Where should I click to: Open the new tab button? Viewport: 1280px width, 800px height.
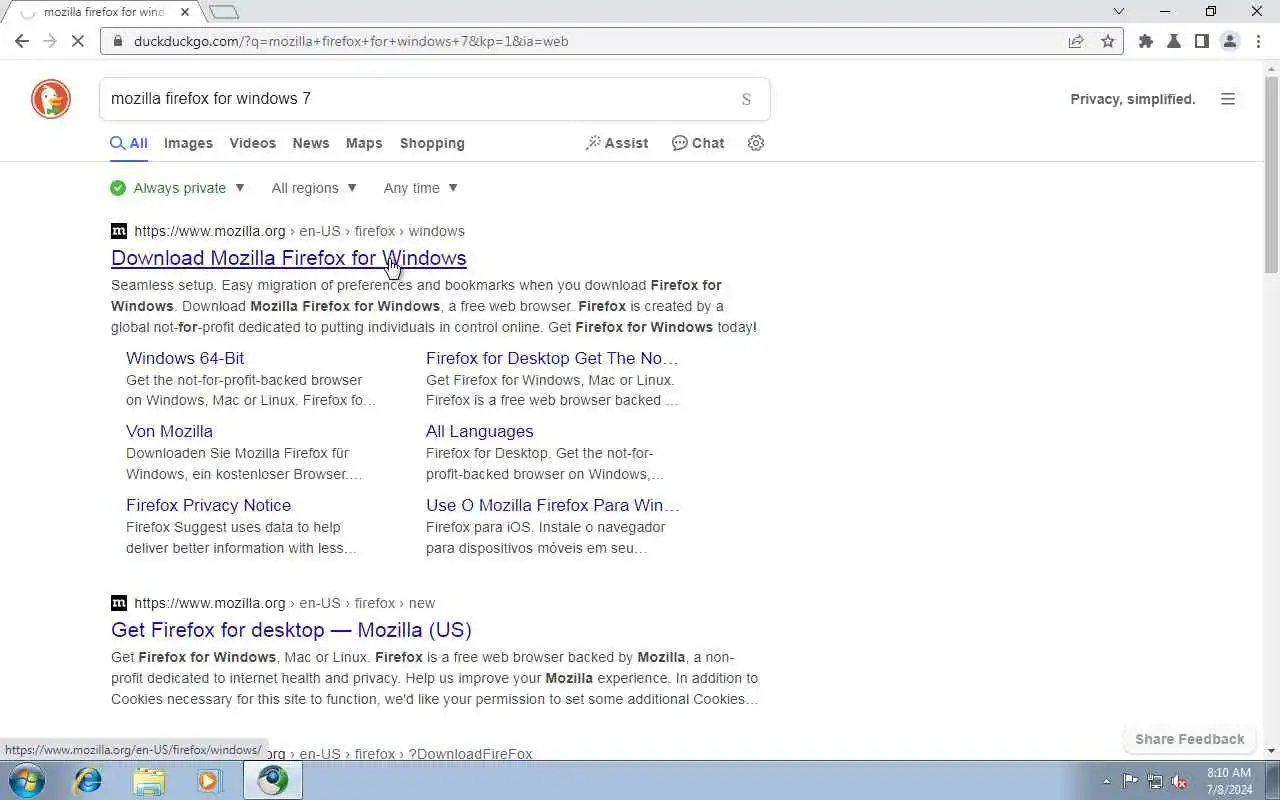point(224,12)
